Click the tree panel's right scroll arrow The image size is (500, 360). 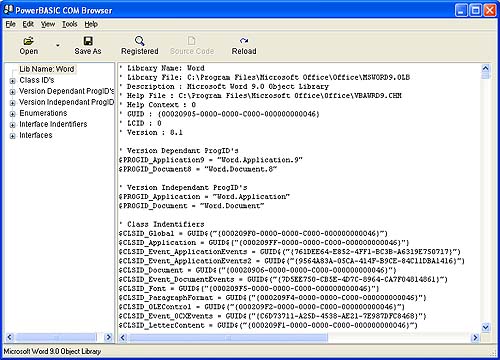coord(108,337)
